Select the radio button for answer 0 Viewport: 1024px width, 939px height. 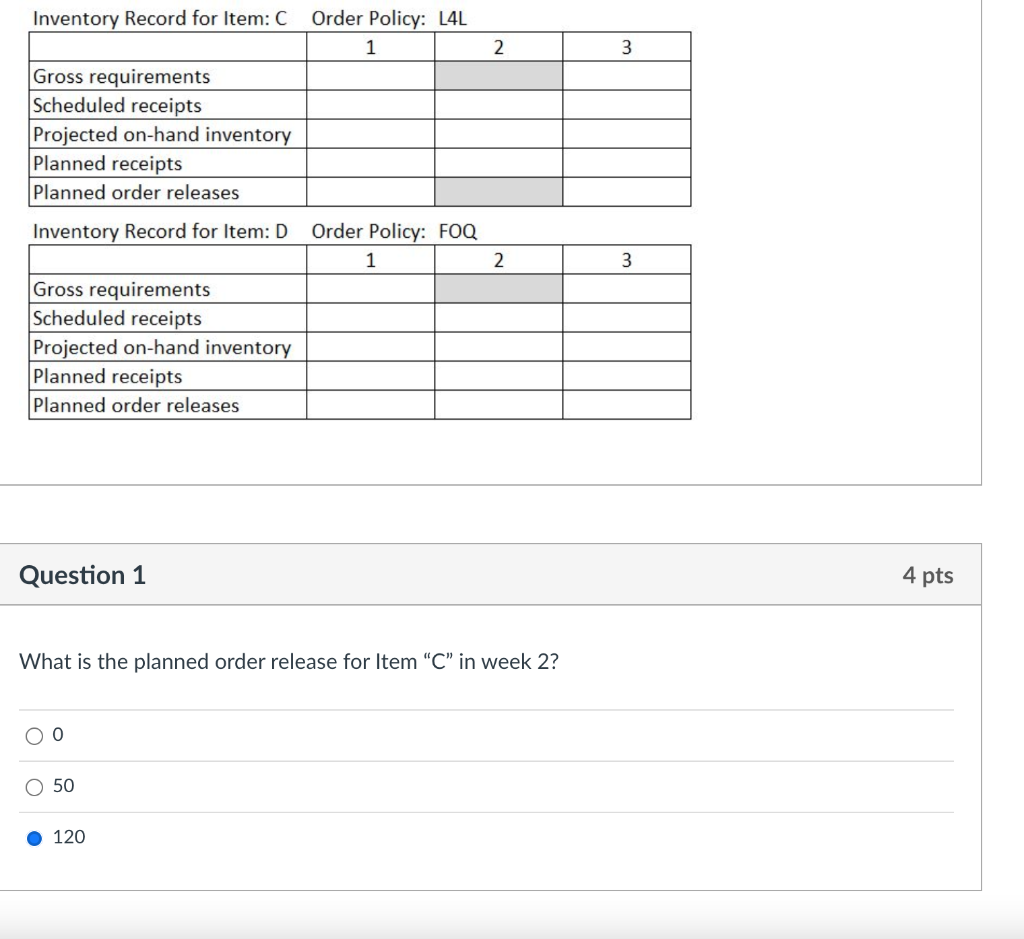(34, 734)
